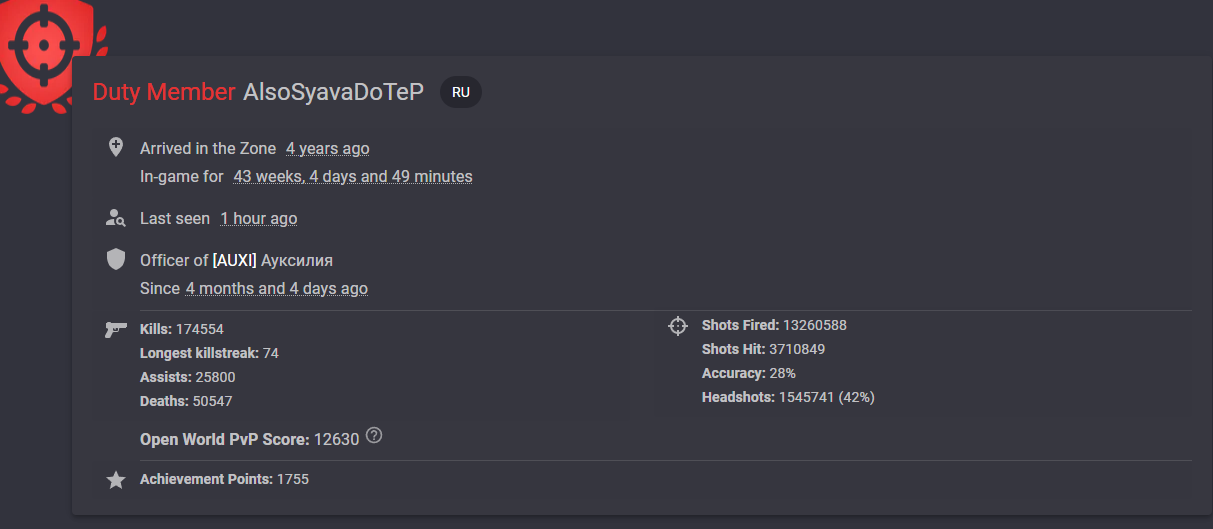
Task: Click the pistol icon beside Kills
Action: [x=116, y=329]
